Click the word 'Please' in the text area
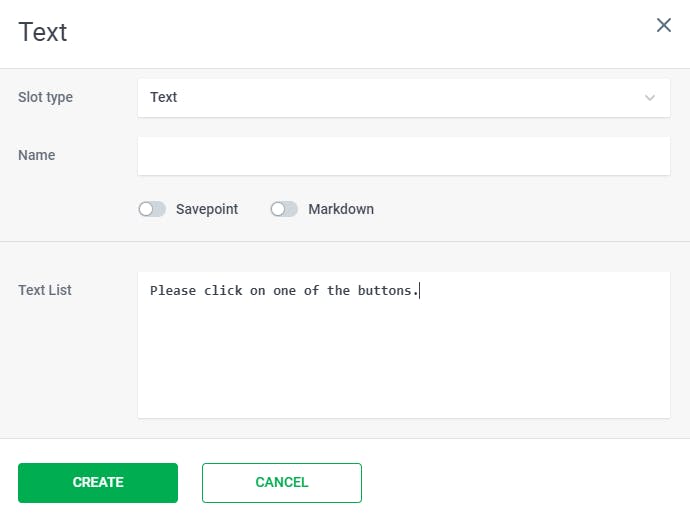Image resolution: width=690 pixels, height=521 pixels. point(173,291)
